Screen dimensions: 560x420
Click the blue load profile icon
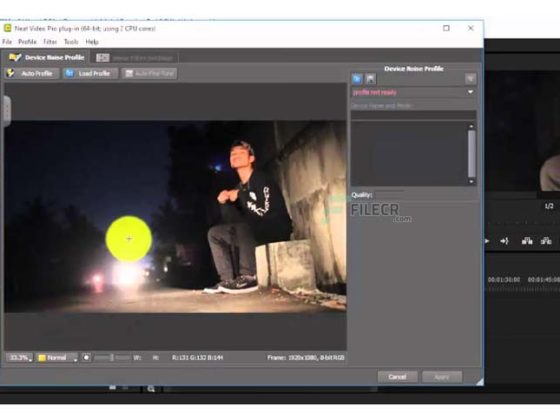pos(357,79)
